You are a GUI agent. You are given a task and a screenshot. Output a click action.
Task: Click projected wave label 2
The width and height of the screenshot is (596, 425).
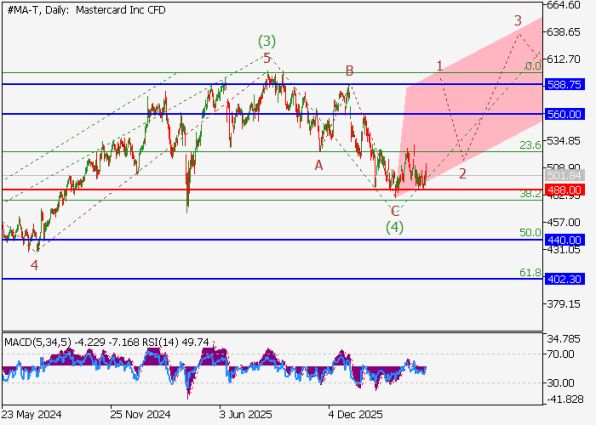(x=462, y=174)
